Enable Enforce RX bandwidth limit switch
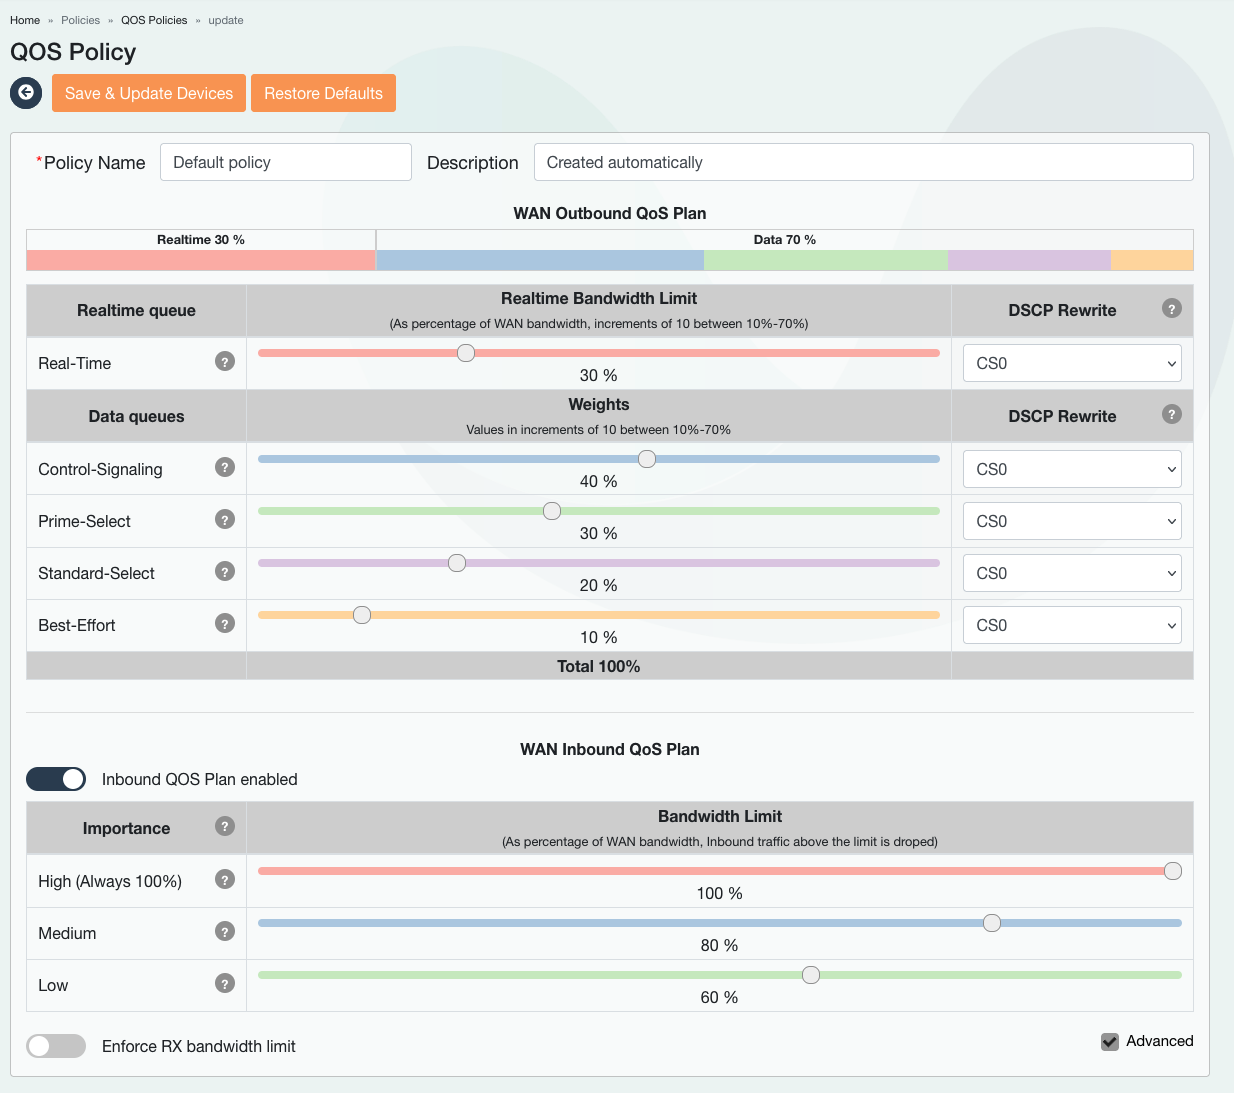Image resolution: width=1234 pixels, height=1093 pixels. pos(56,1046)
